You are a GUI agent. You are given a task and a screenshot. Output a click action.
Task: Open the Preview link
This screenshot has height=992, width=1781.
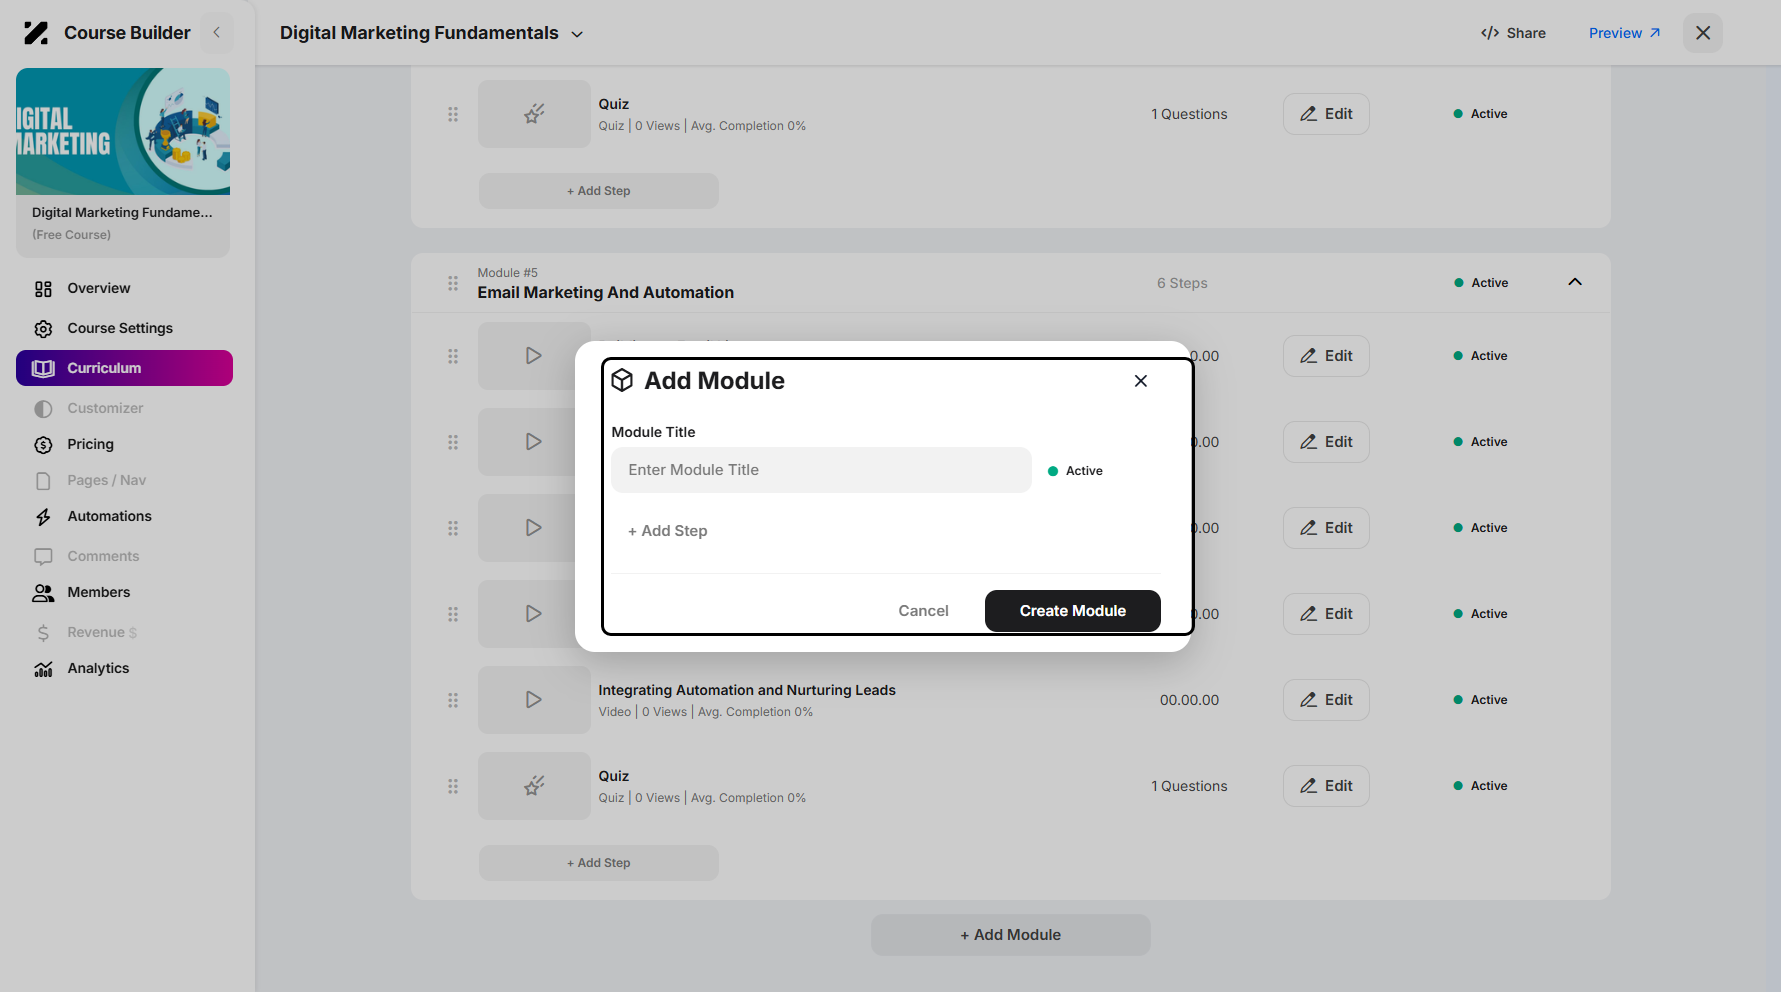[1625, 33]
